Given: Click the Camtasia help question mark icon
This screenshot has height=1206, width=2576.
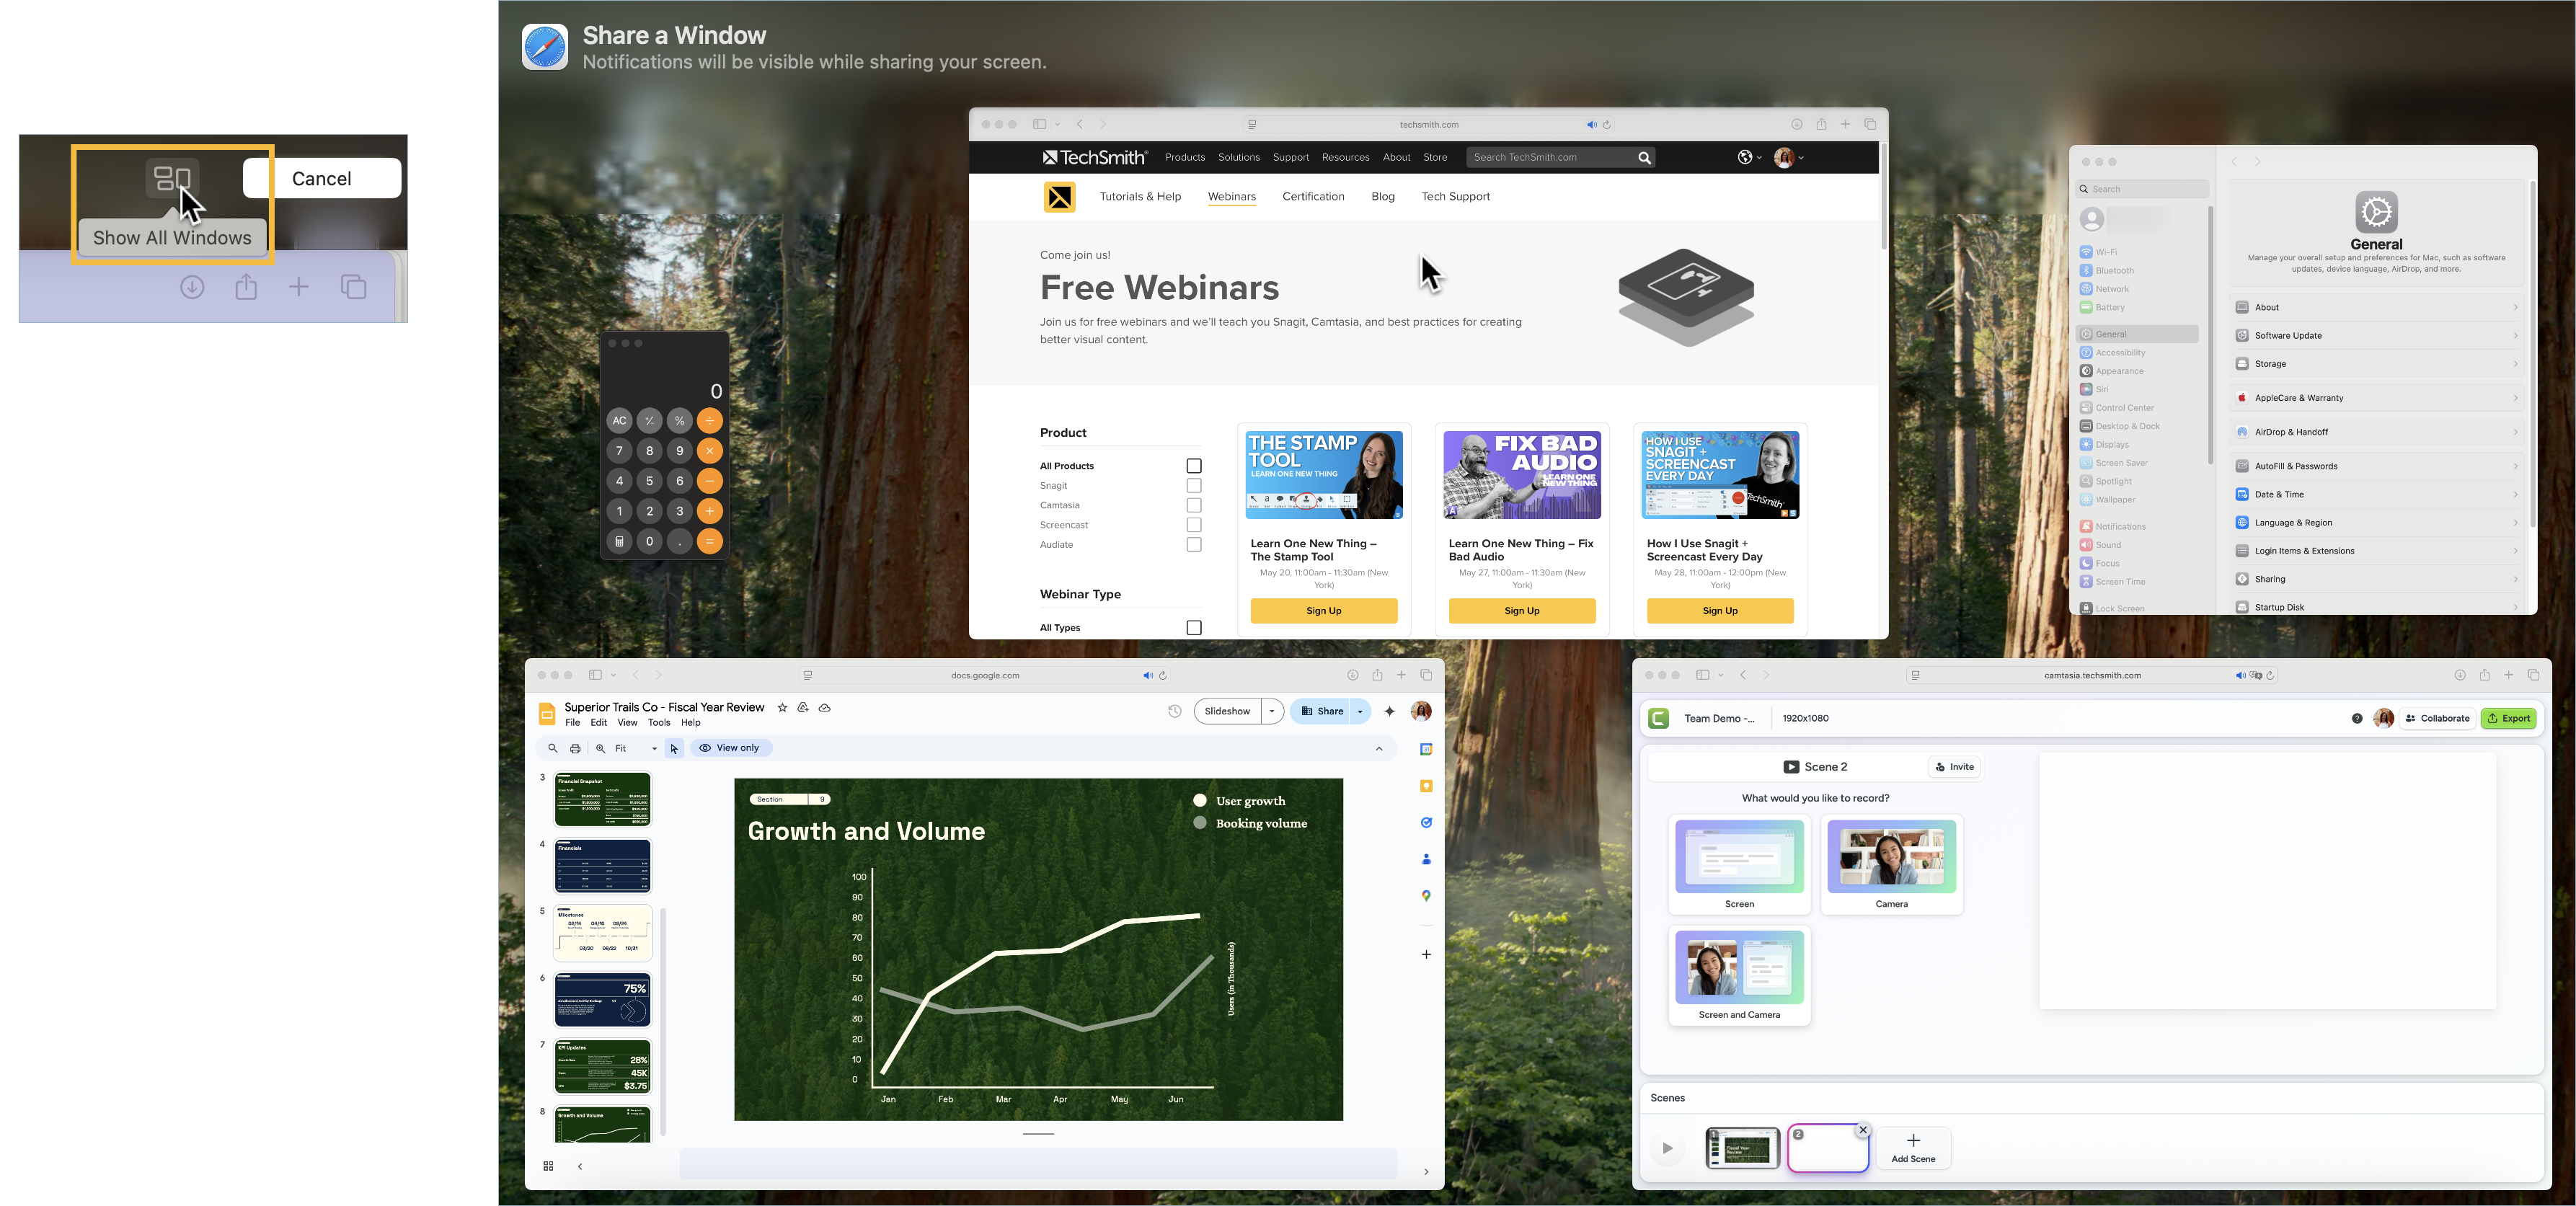Looking at the screenshot, I should pos(2357,719).
